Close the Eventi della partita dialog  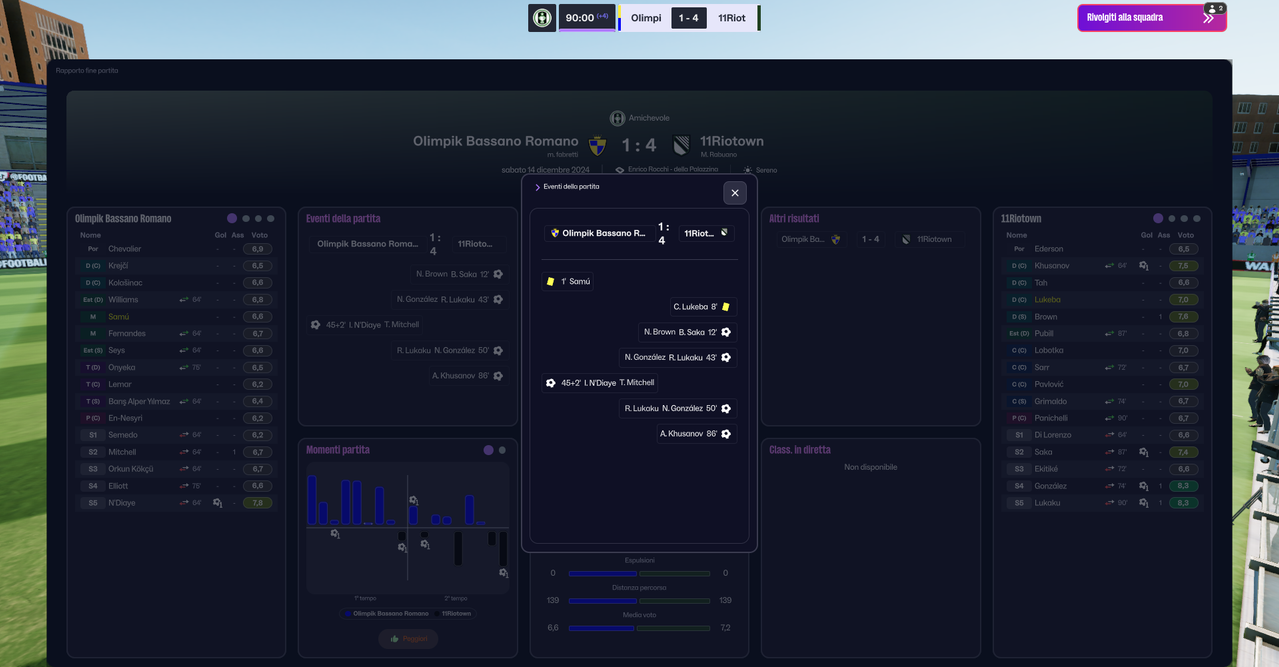coord(735,193)
